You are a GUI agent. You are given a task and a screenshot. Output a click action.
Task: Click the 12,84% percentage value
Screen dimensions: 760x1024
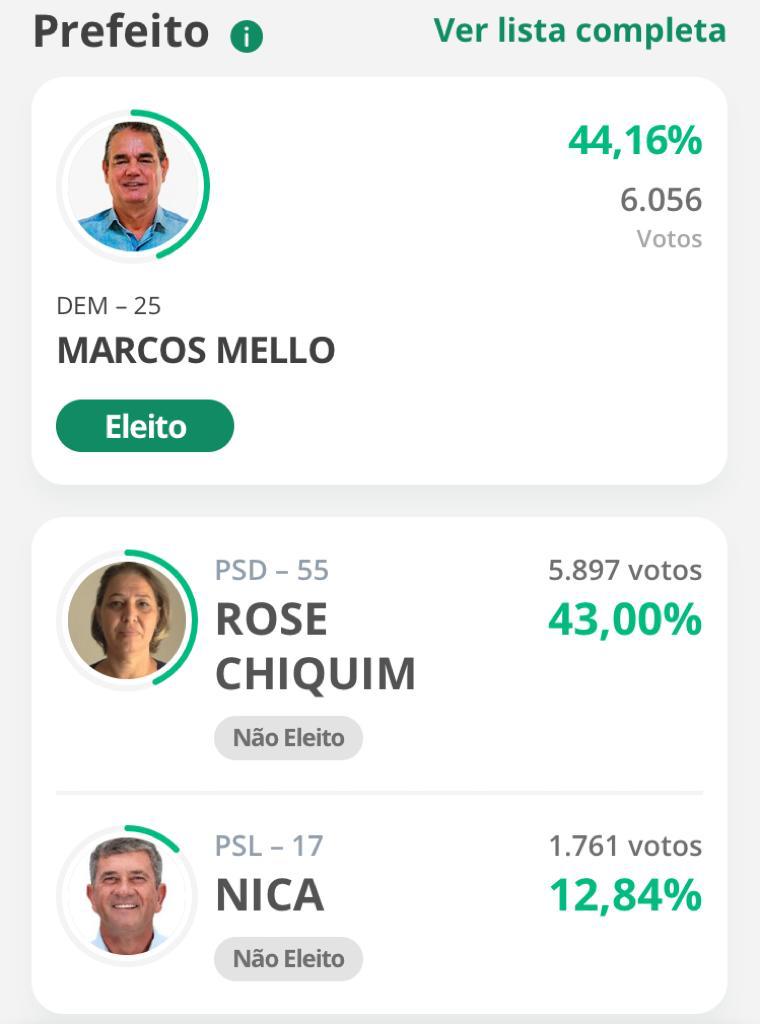point(625,895)
